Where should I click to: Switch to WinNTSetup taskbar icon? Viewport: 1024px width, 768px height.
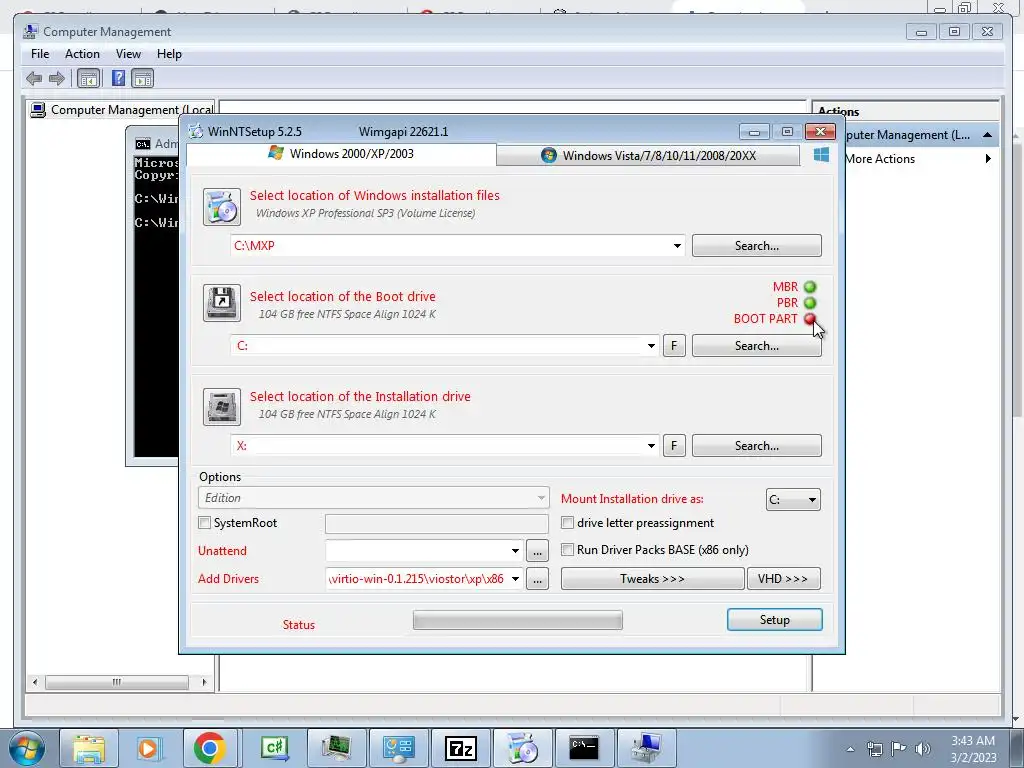click(522, 748)
